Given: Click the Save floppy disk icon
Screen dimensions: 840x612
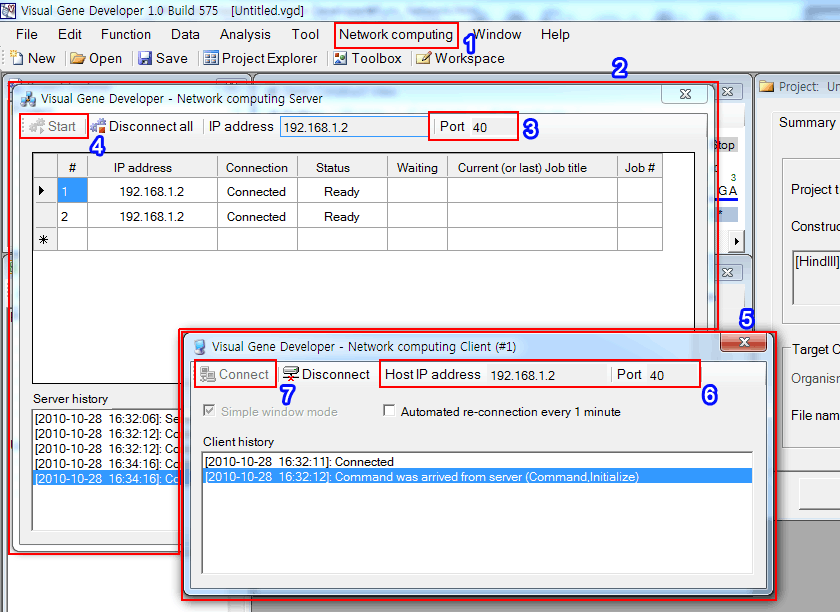Looking at the screenshot, I should pos(145,58).
